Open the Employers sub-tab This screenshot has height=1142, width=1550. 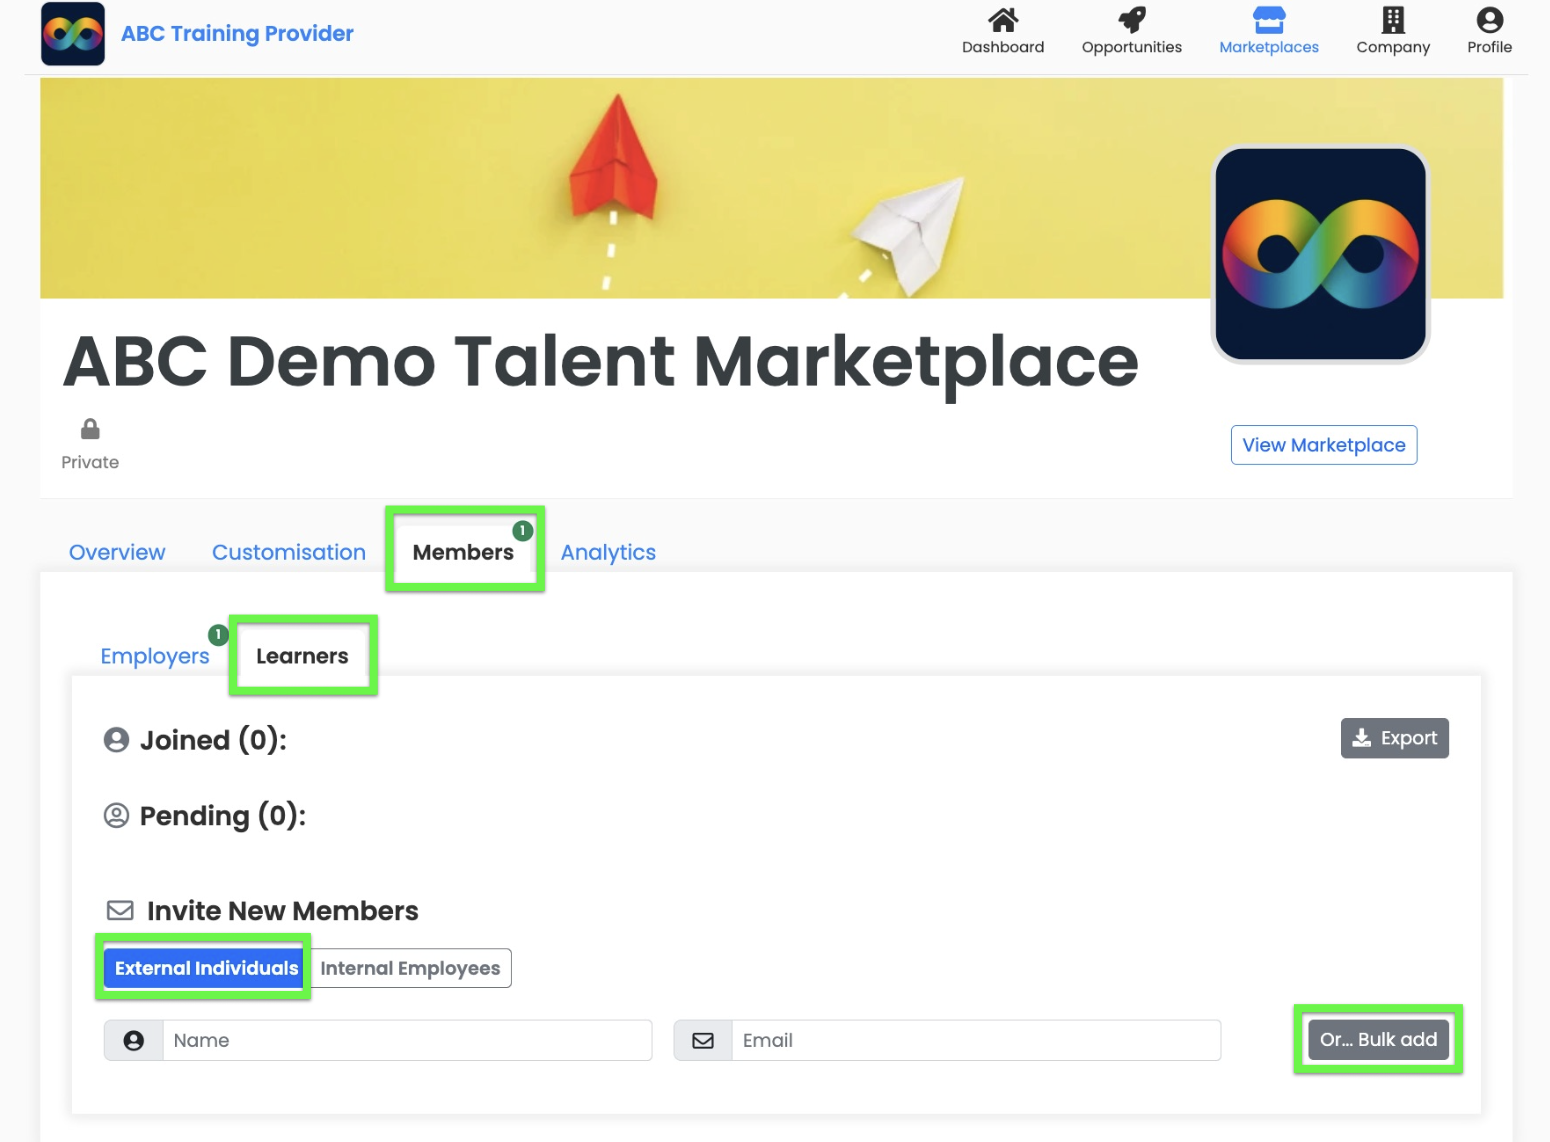(155, 657)
